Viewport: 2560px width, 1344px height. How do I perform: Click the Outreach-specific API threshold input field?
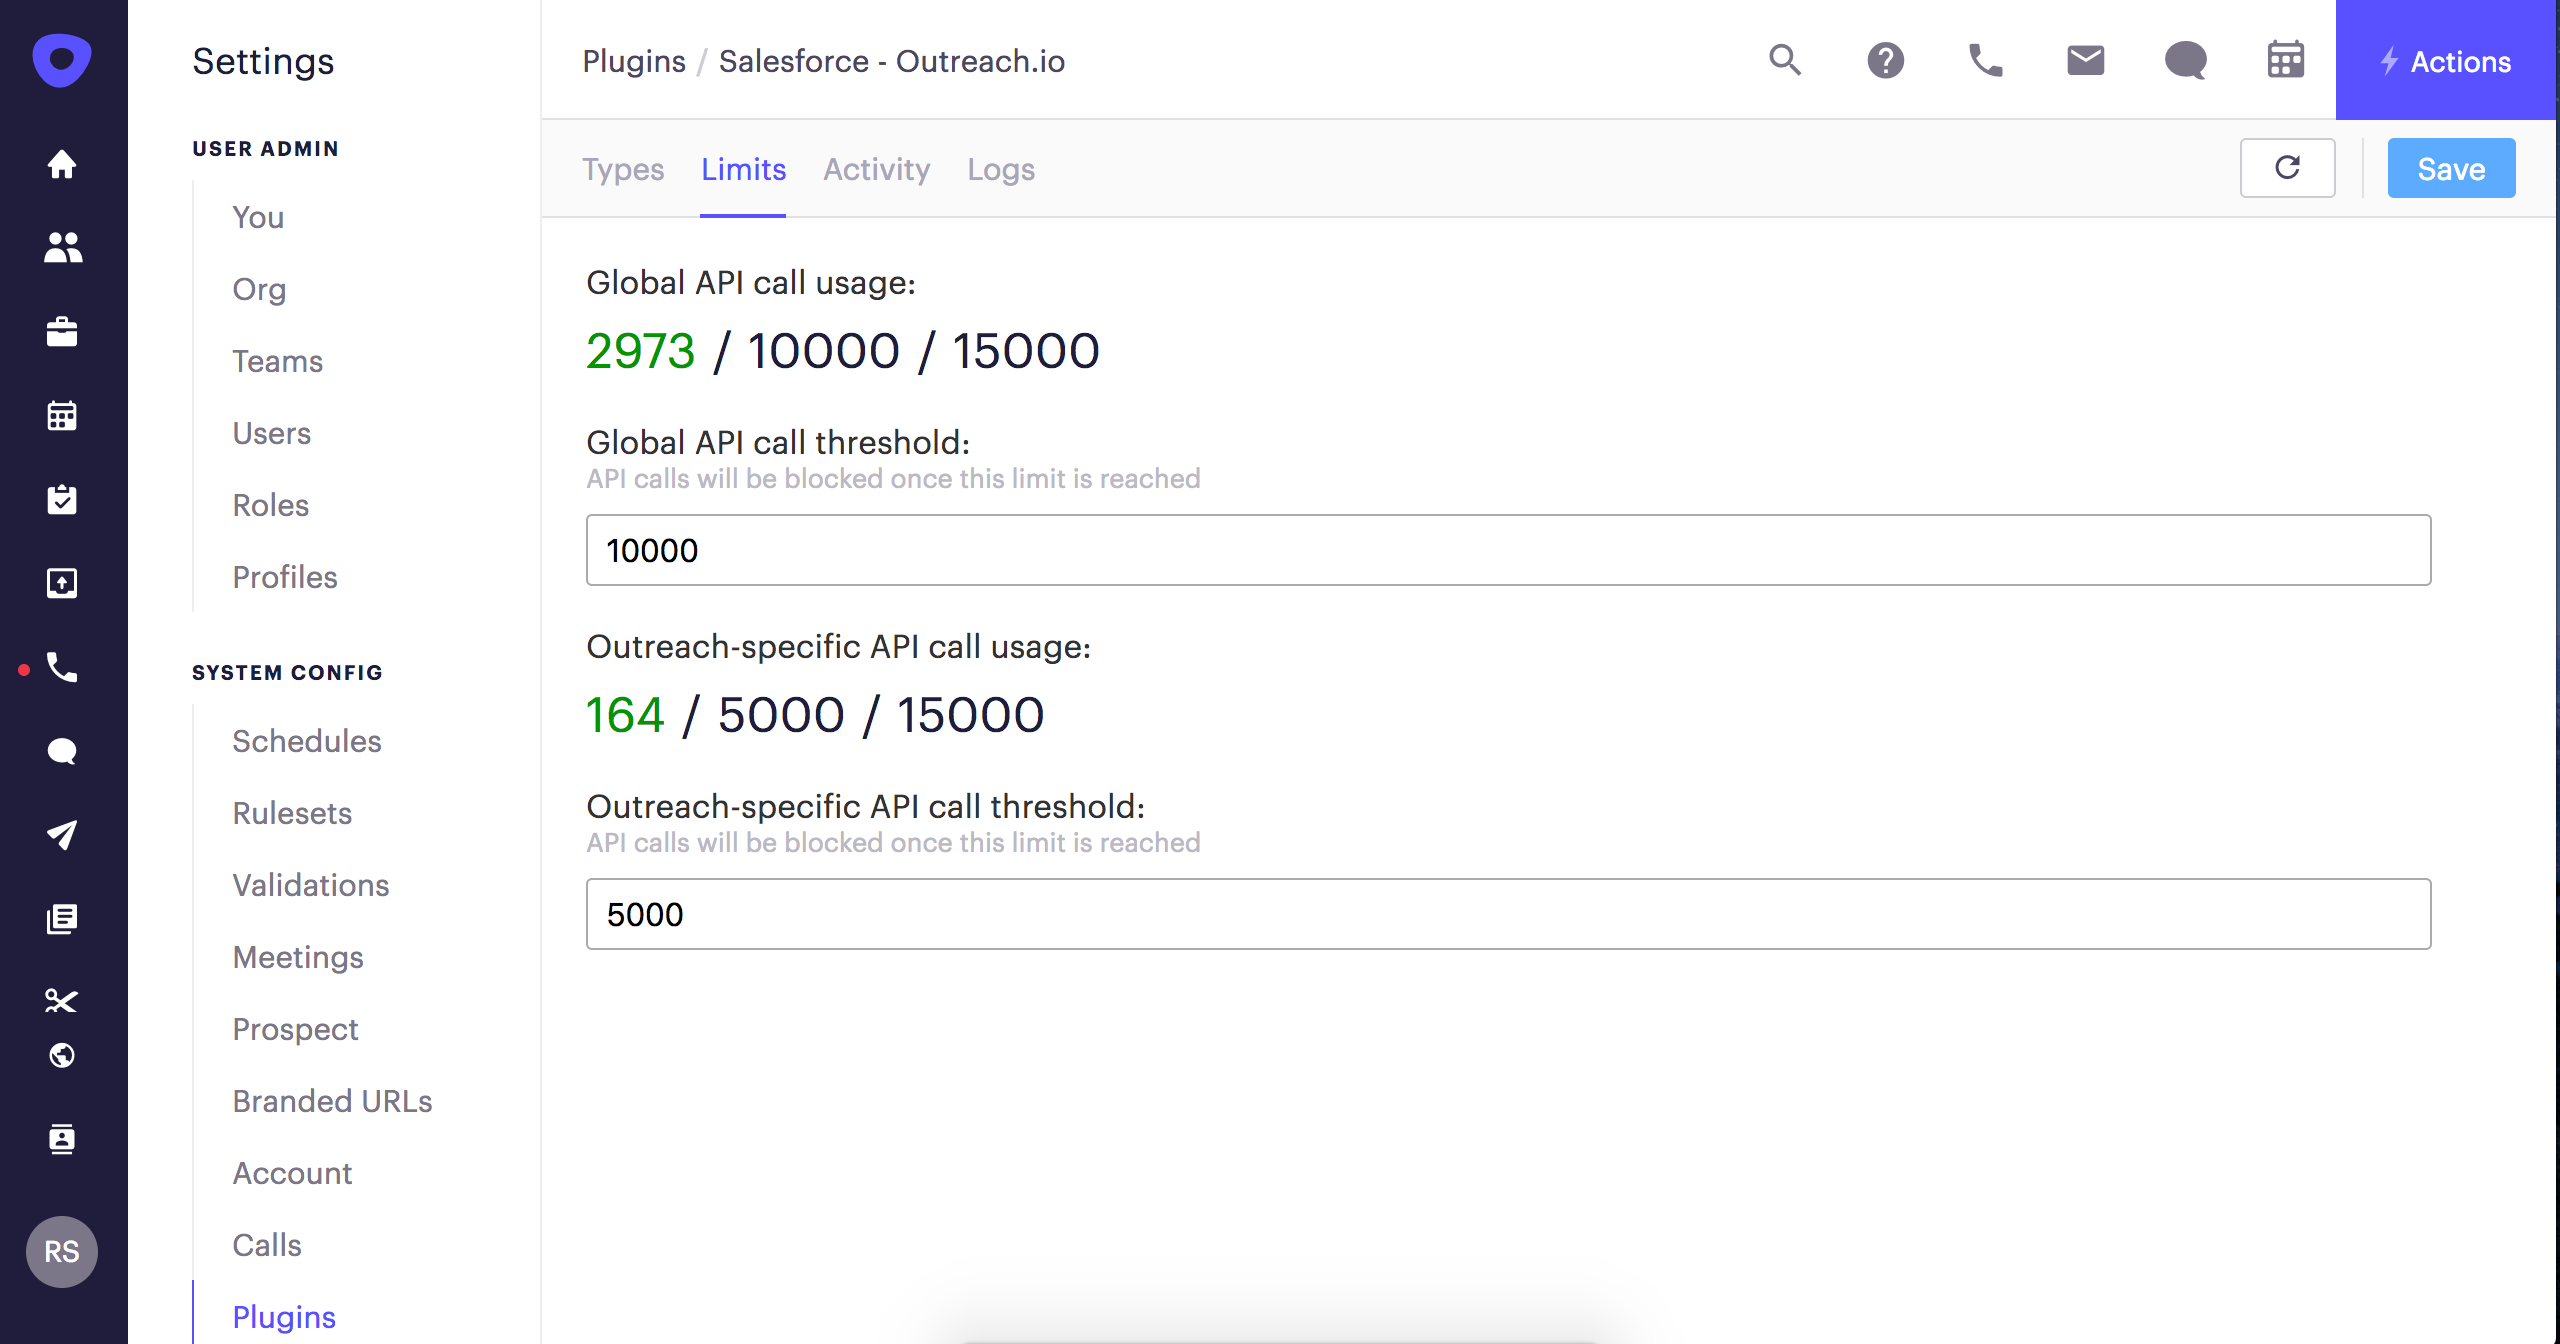tap(1507, 914)
